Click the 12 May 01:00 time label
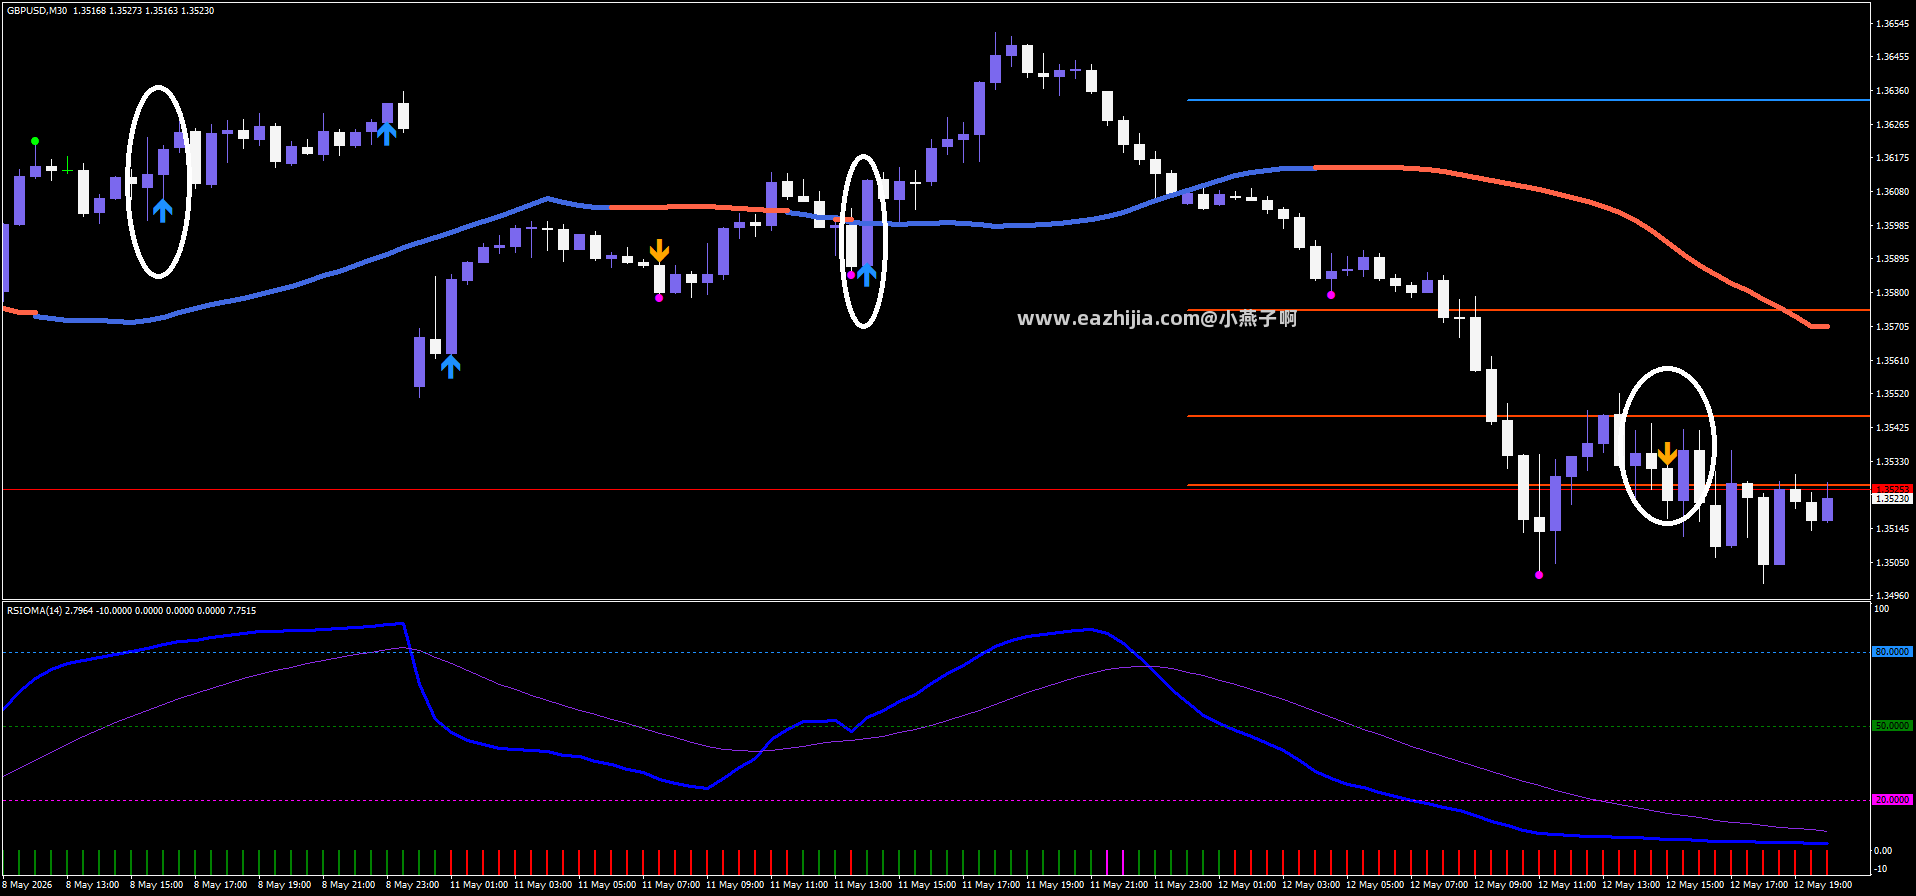Viewport: 1916px width, 896px height. coord(1247,885)
